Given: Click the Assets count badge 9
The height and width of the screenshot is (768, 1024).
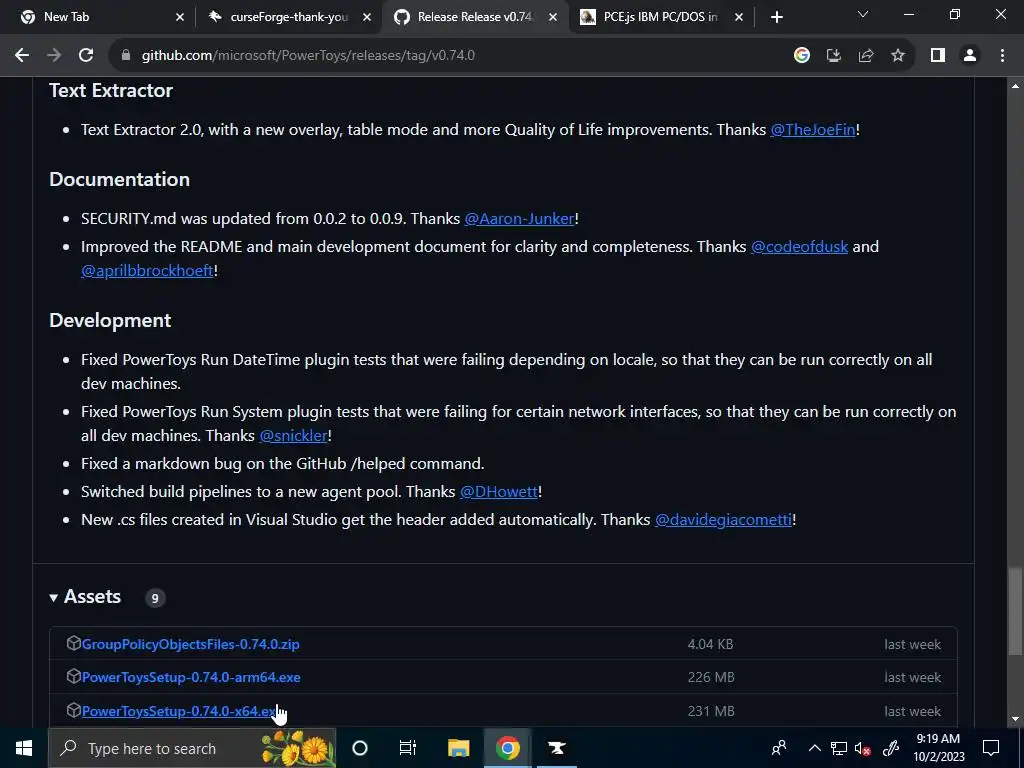Looking at the screenshot, I should click(x=155, y=598).
